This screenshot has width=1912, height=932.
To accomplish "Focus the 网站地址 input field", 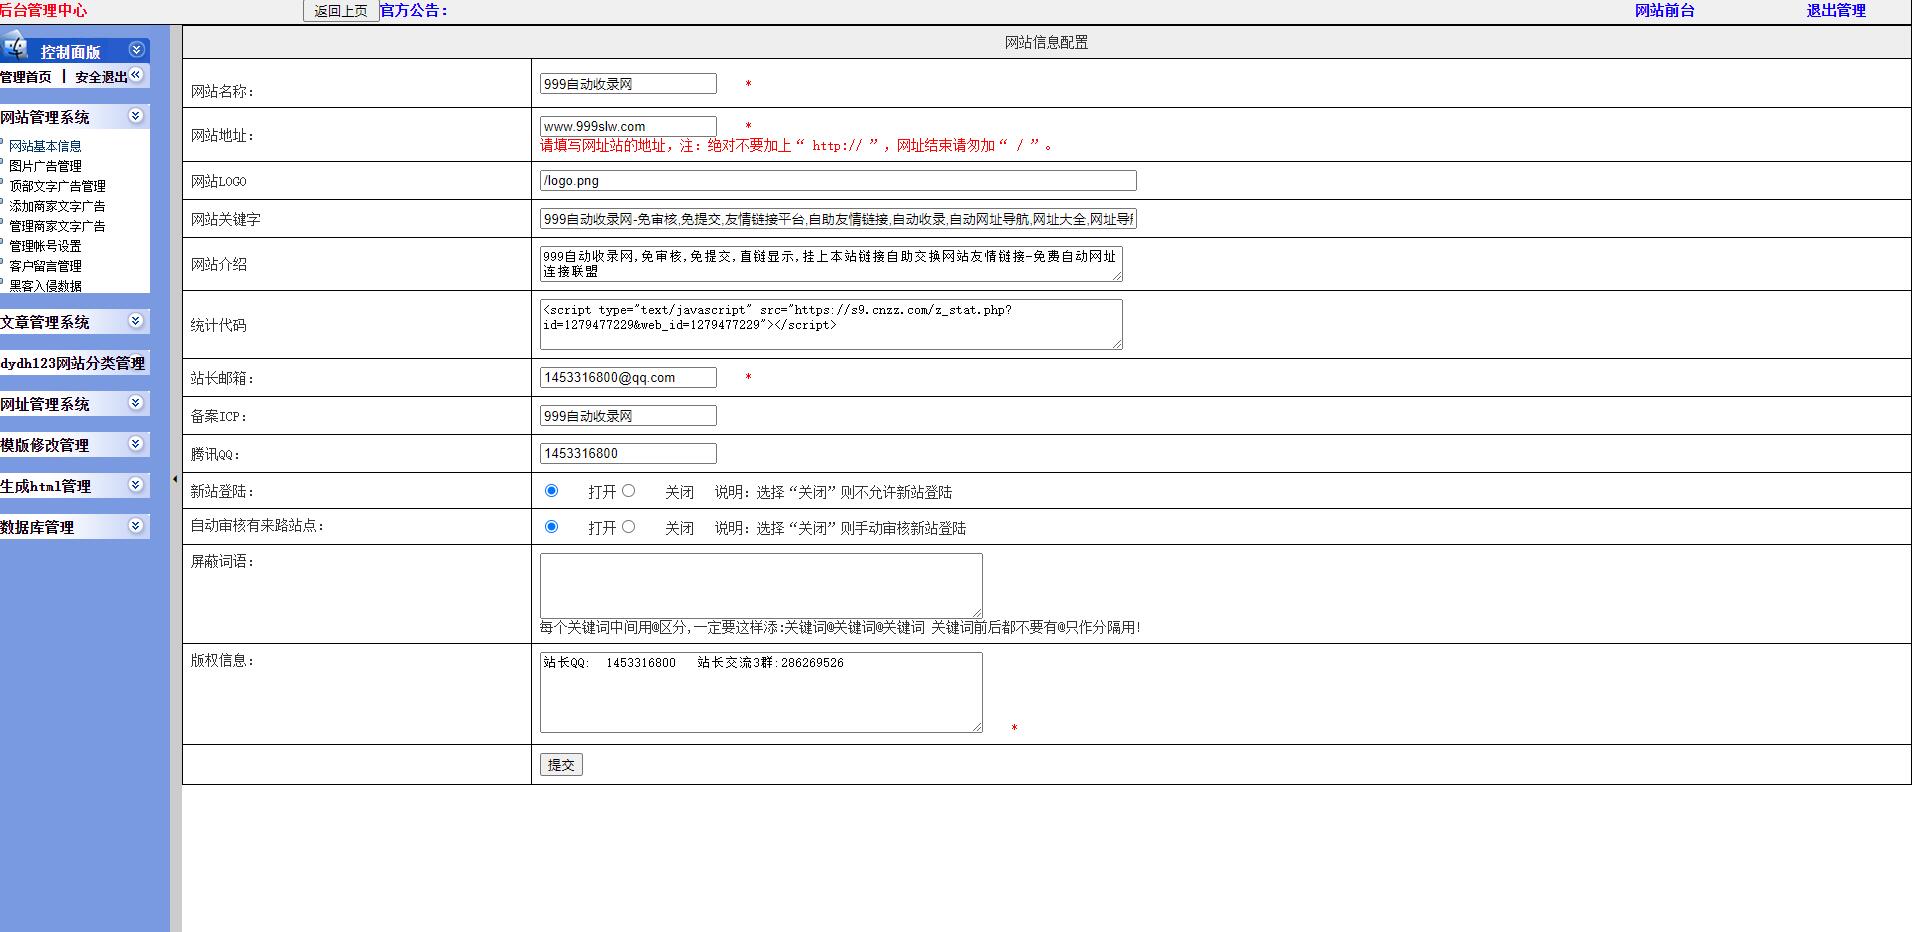I will [628, 126].
